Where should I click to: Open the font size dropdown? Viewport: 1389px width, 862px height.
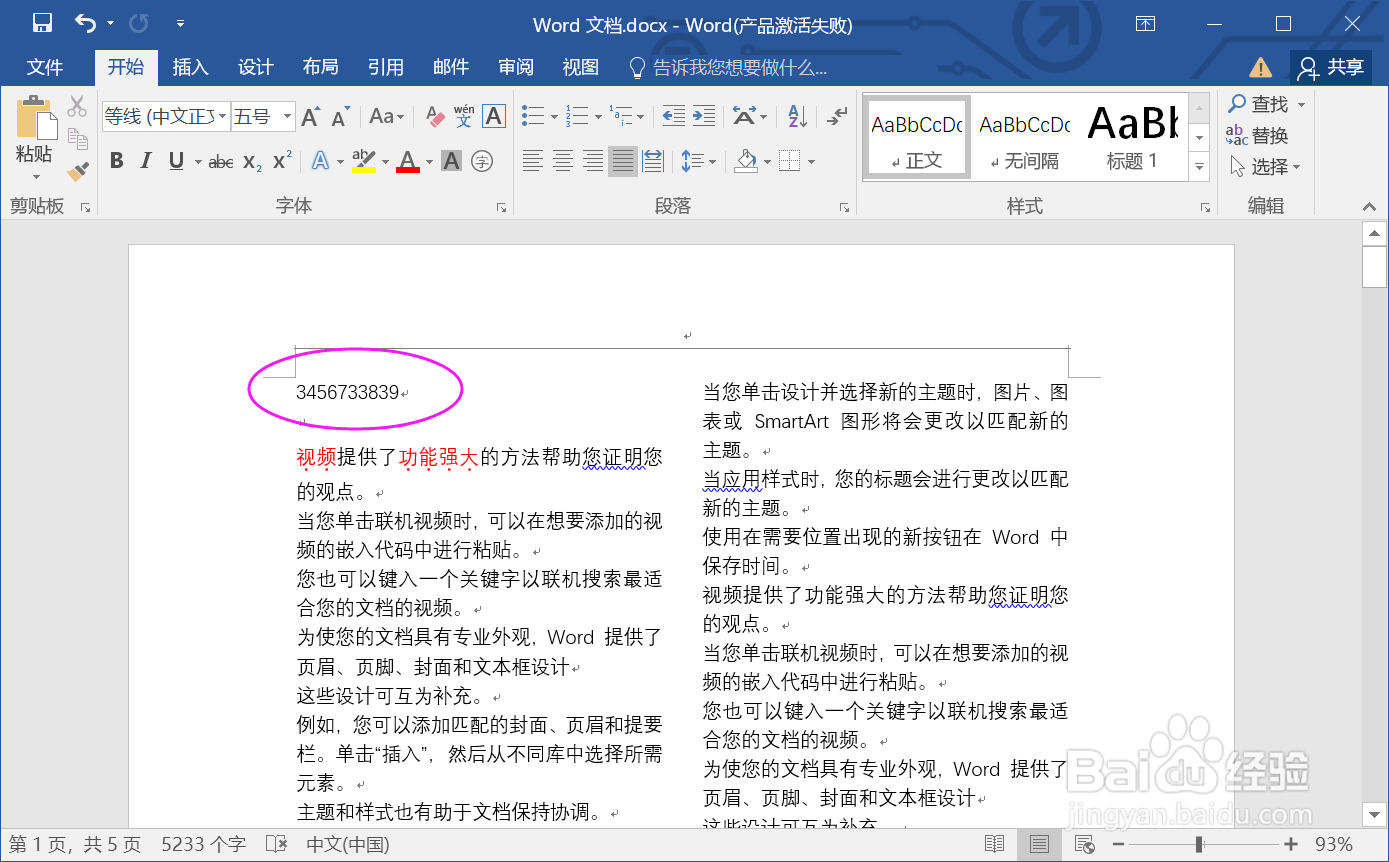pos(285,116)
